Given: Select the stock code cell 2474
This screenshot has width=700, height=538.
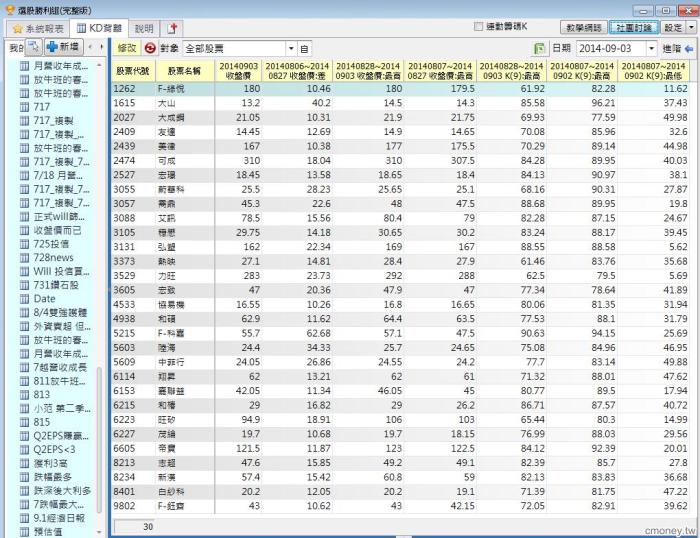Looking at the screenshot, I should coord(133,160).
